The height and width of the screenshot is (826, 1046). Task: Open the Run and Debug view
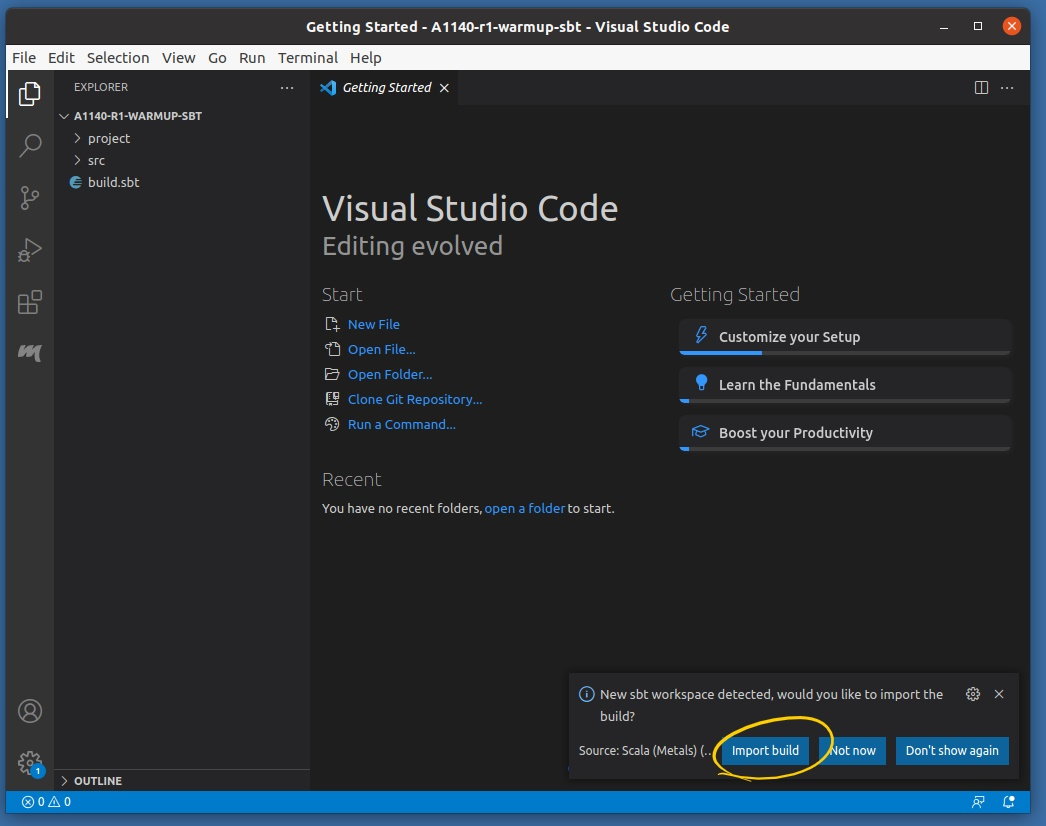point(30,250)
